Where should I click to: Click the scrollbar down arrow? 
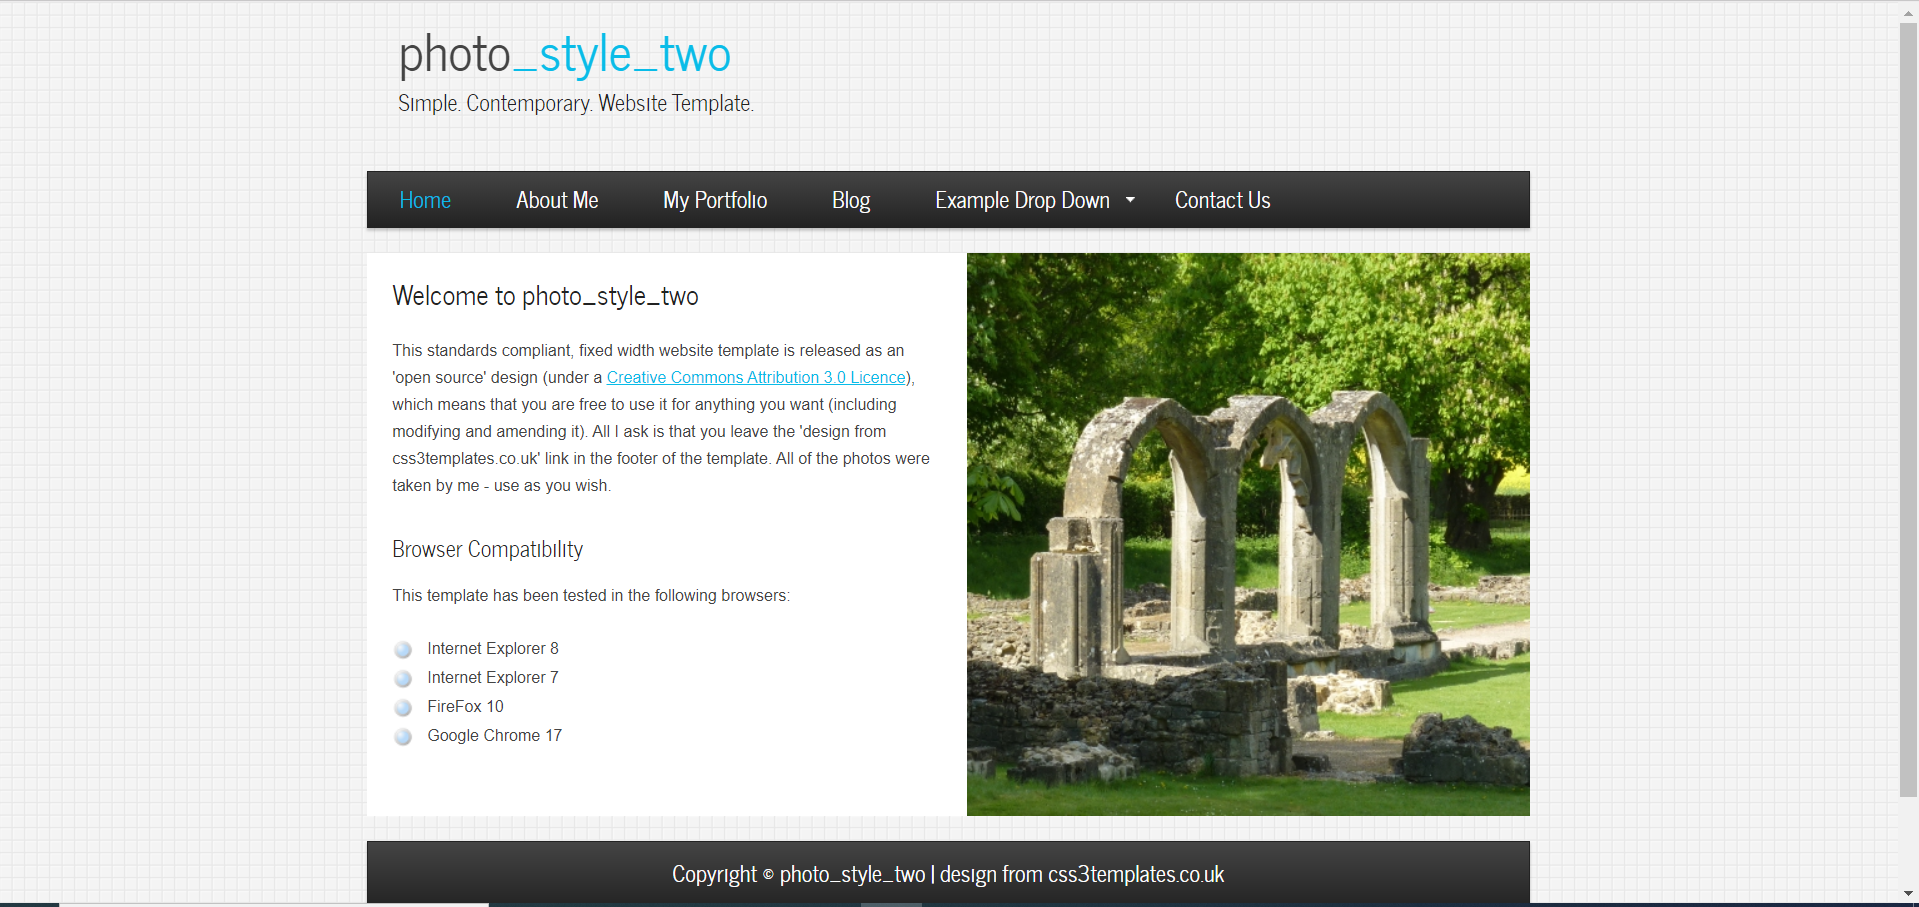pos(1908,893)
